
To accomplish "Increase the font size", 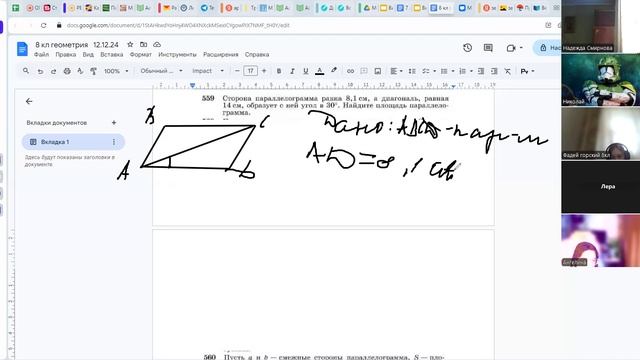I will coord(264,71).
